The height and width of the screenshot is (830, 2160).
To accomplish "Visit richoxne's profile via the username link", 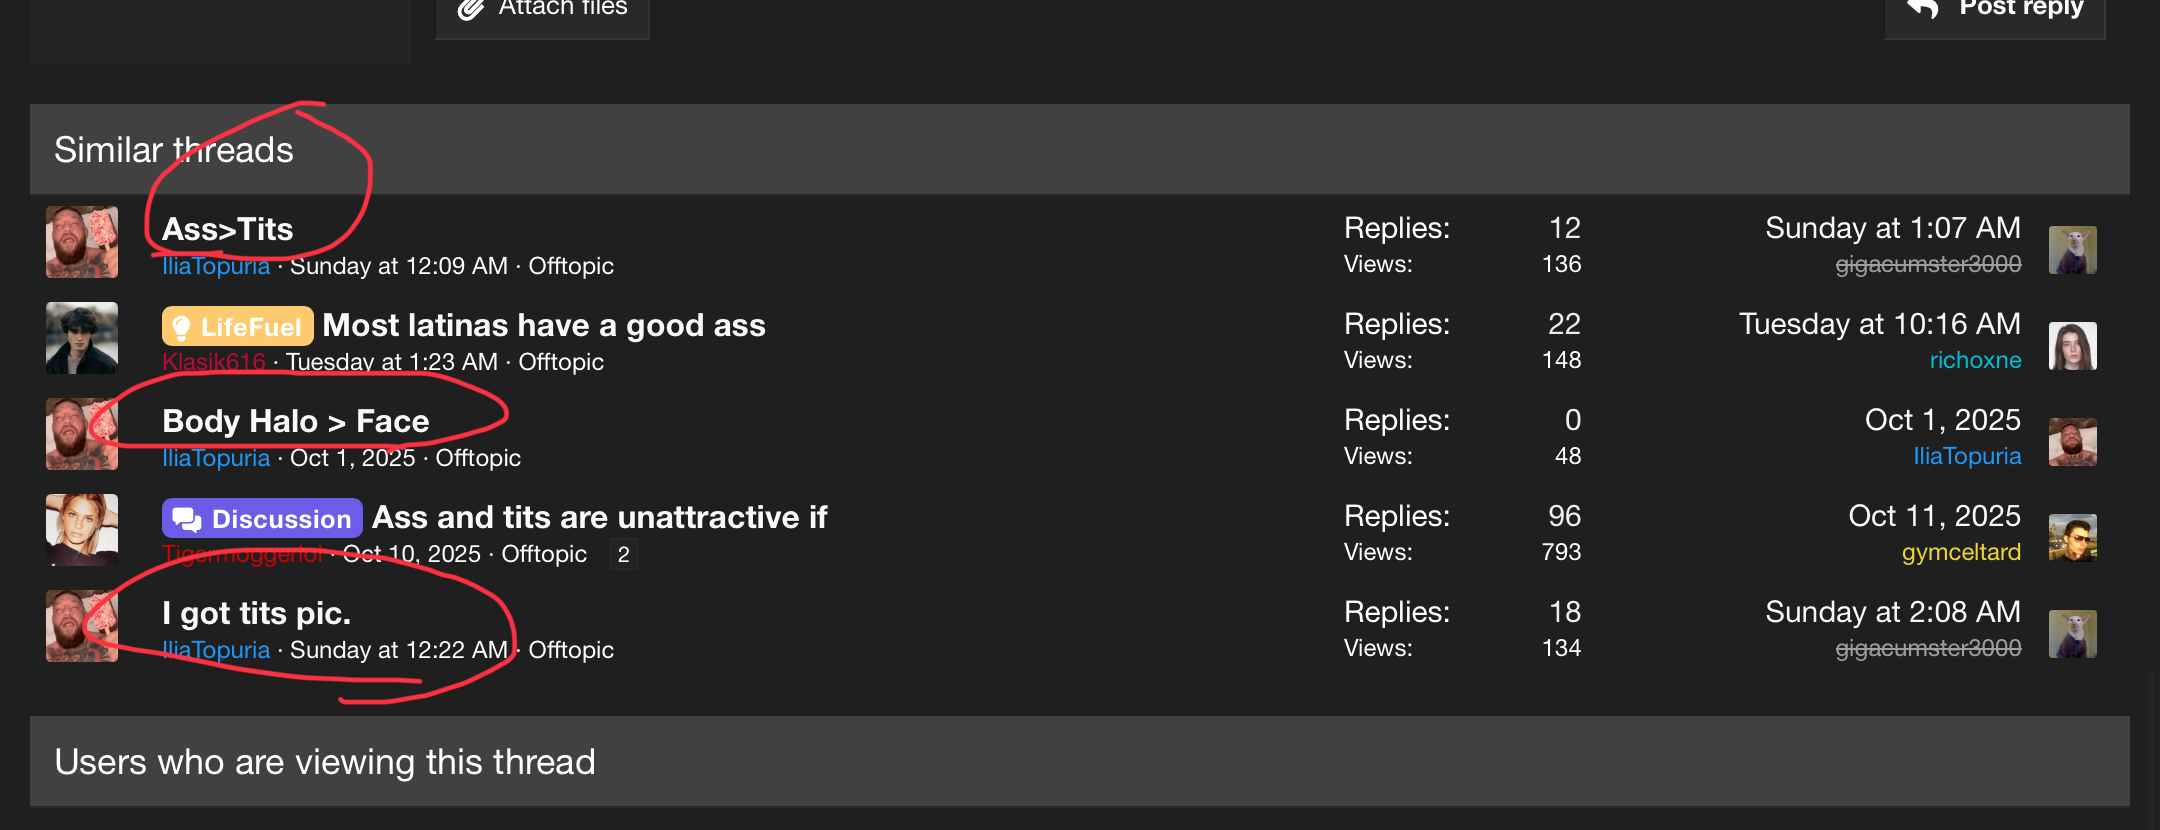I will 1975,360.
